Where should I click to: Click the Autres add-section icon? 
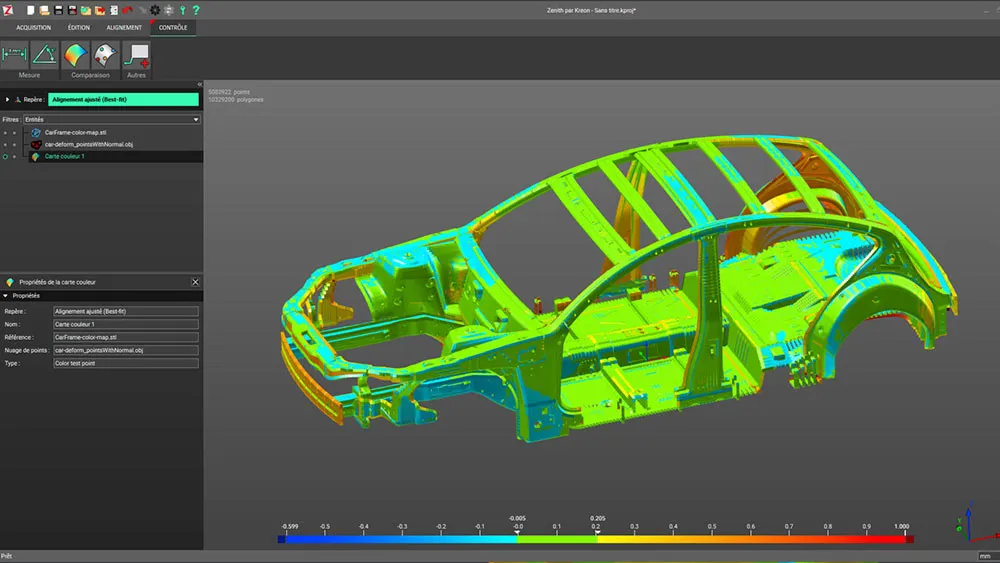click(138, 55)
